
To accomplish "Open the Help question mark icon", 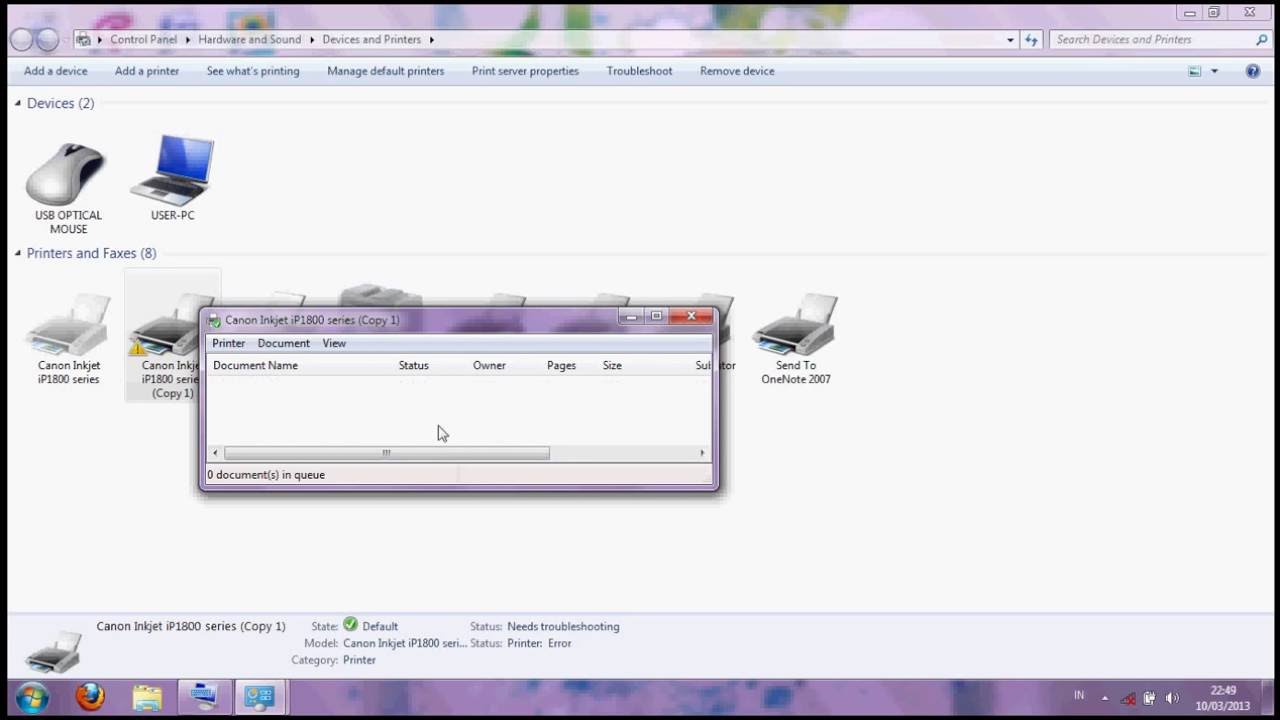I will point(1252,71).
